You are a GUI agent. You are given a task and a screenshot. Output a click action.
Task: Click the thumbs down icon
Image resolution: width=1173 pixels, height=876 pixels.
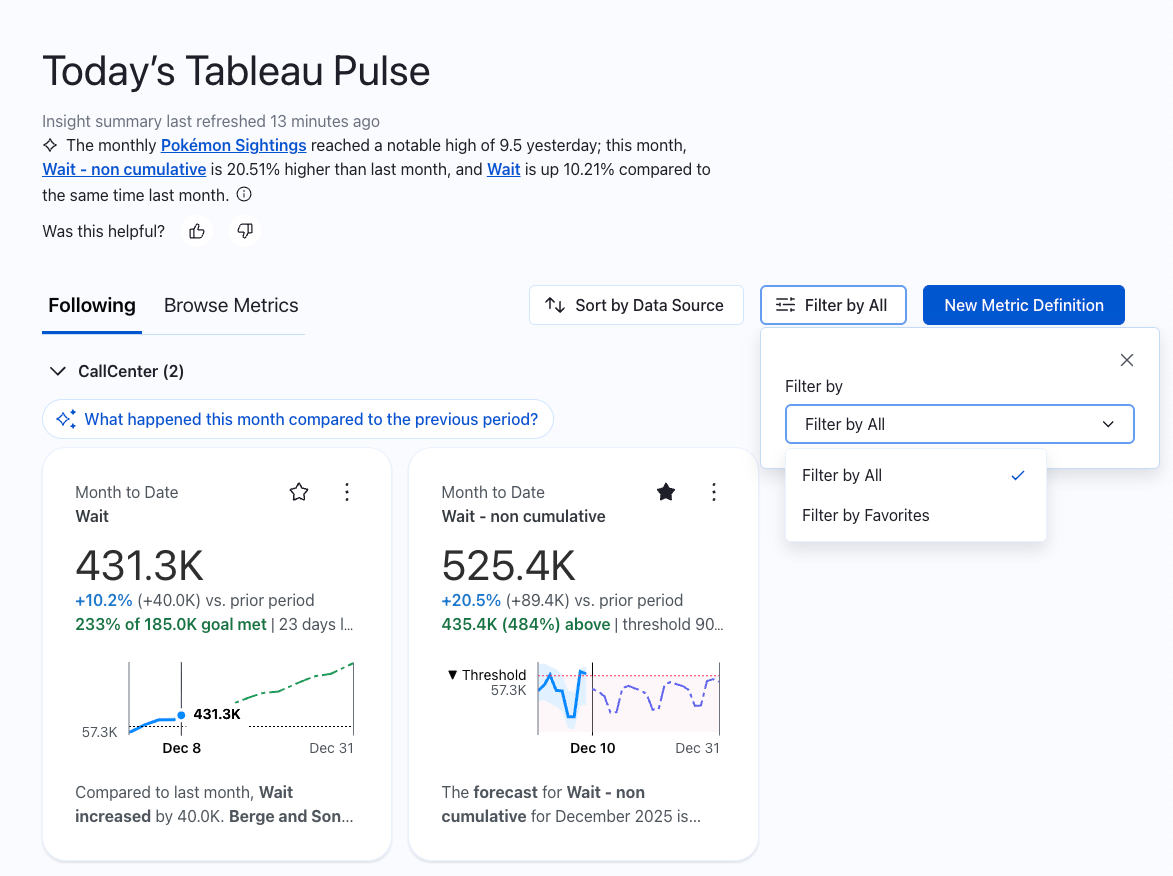245,232
